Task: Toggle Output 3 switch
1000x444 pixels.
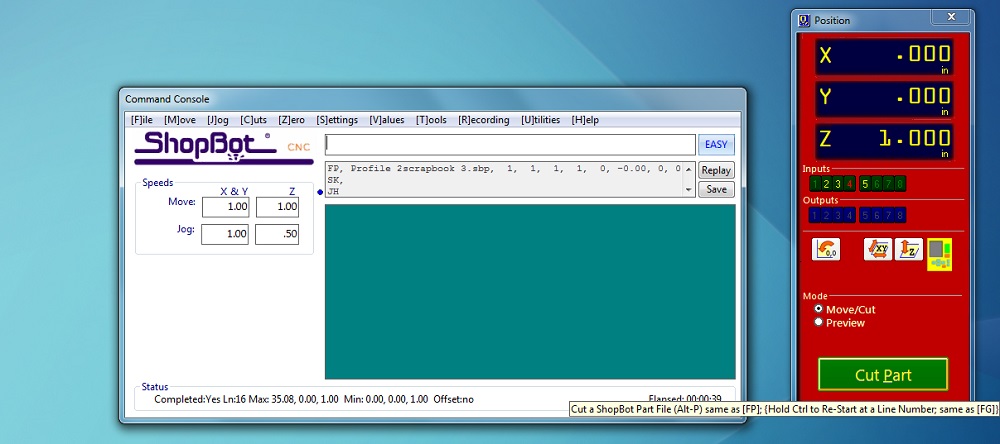Action: tap(837, 216)
